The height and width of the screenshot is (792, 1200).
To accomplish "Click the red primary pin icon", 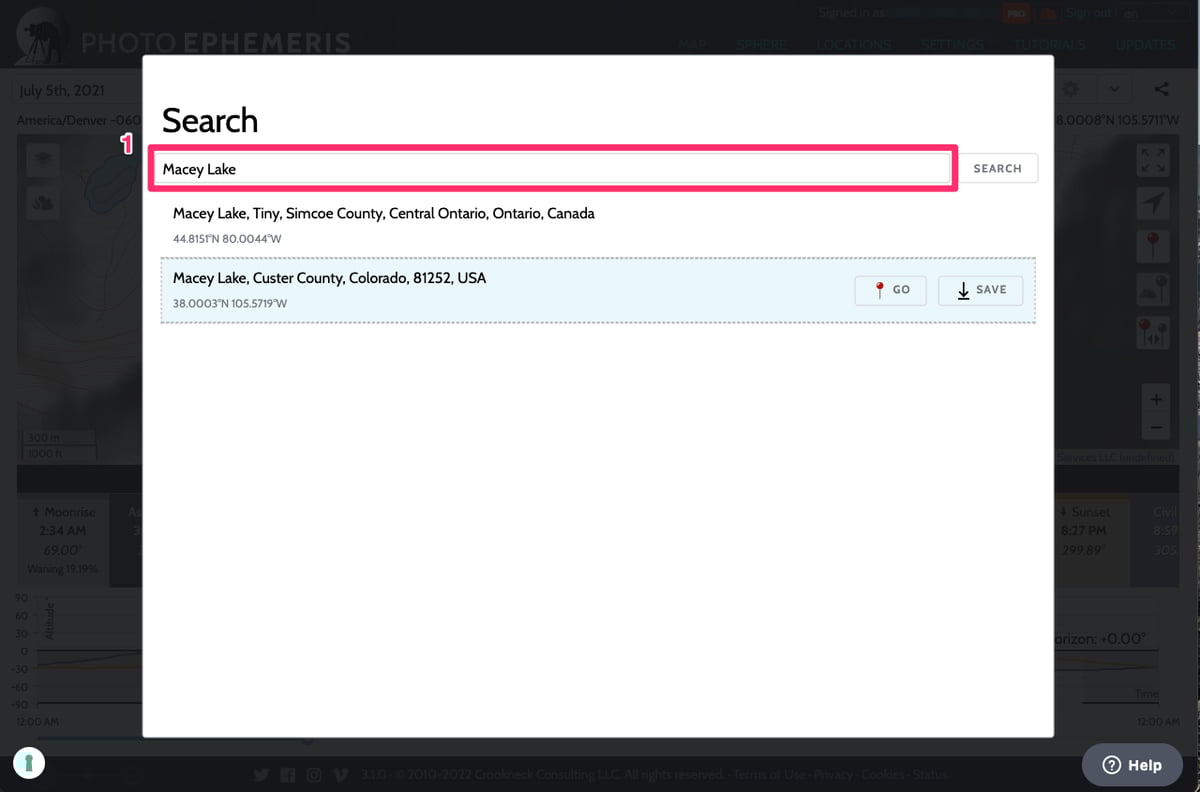I will pos(1153,245).
